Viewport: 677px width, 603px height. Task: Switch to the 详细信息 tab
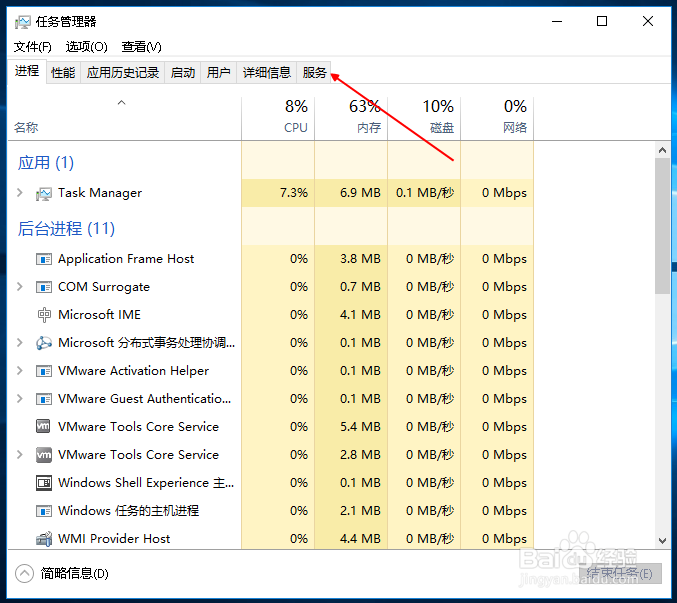pyautogui.click(x=267, y=73)
